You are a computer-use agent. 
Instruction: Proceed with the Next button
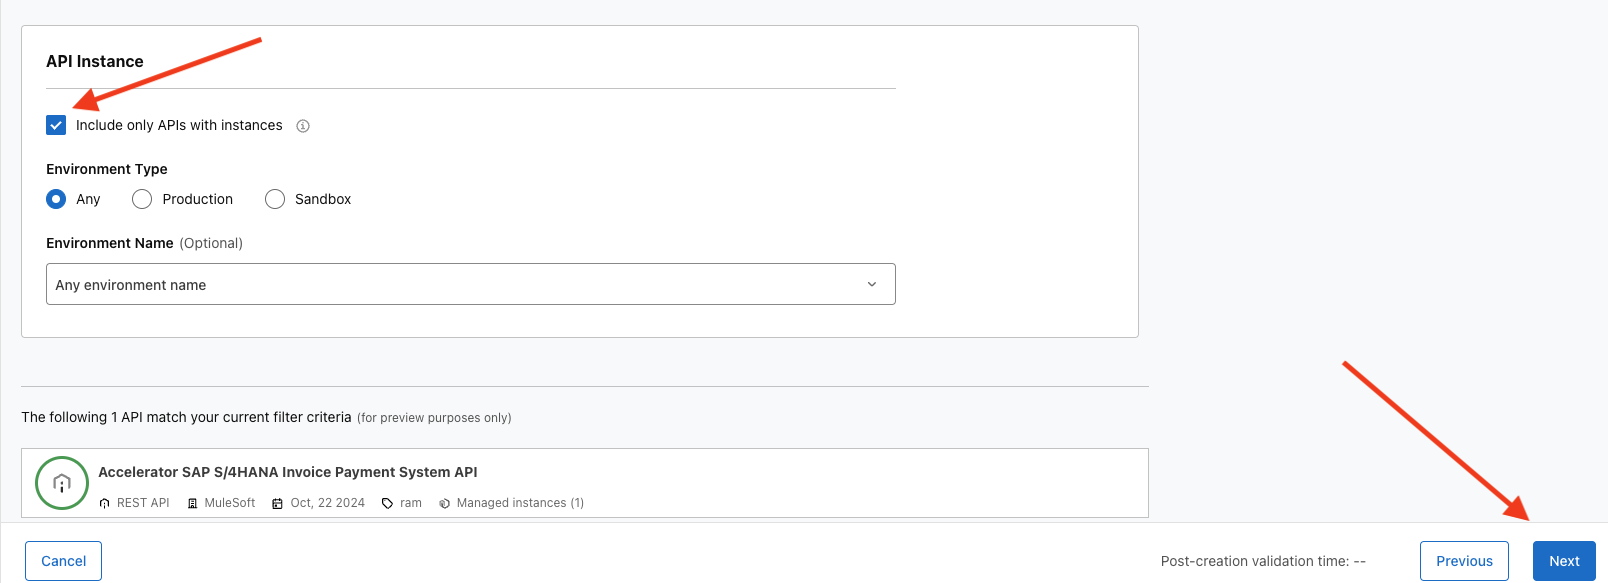1564,561
